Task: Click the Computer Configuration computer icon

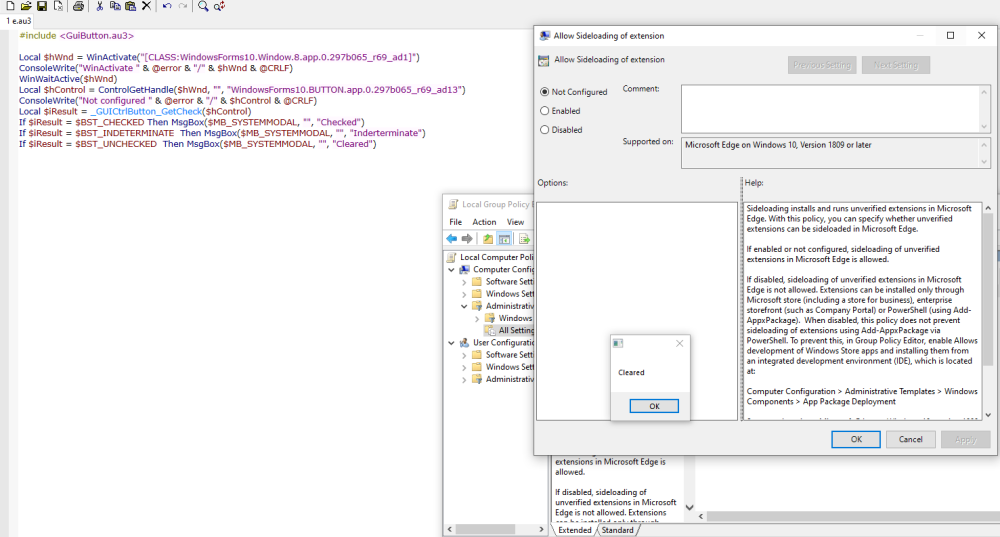Action: coord(464,269)
